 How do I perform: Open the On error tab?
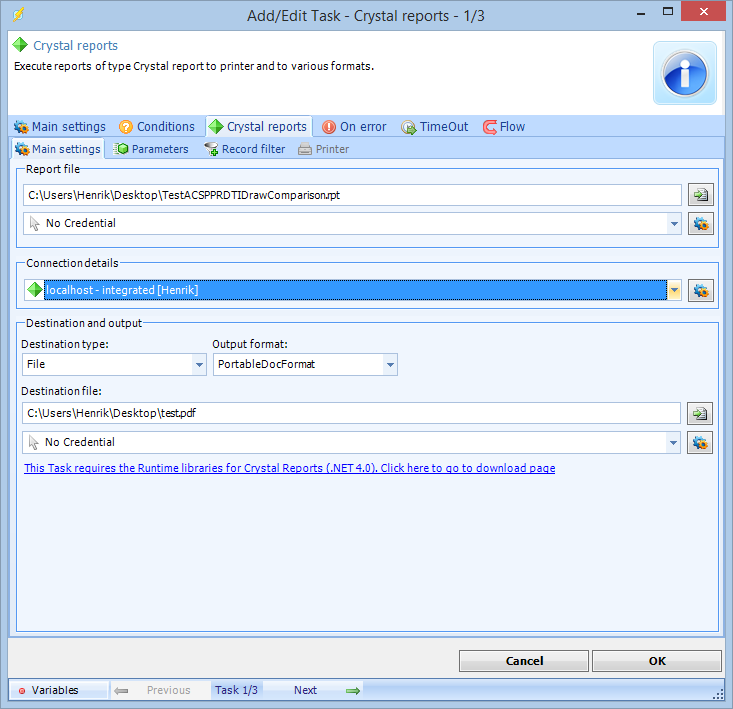[x=354, y=127]
